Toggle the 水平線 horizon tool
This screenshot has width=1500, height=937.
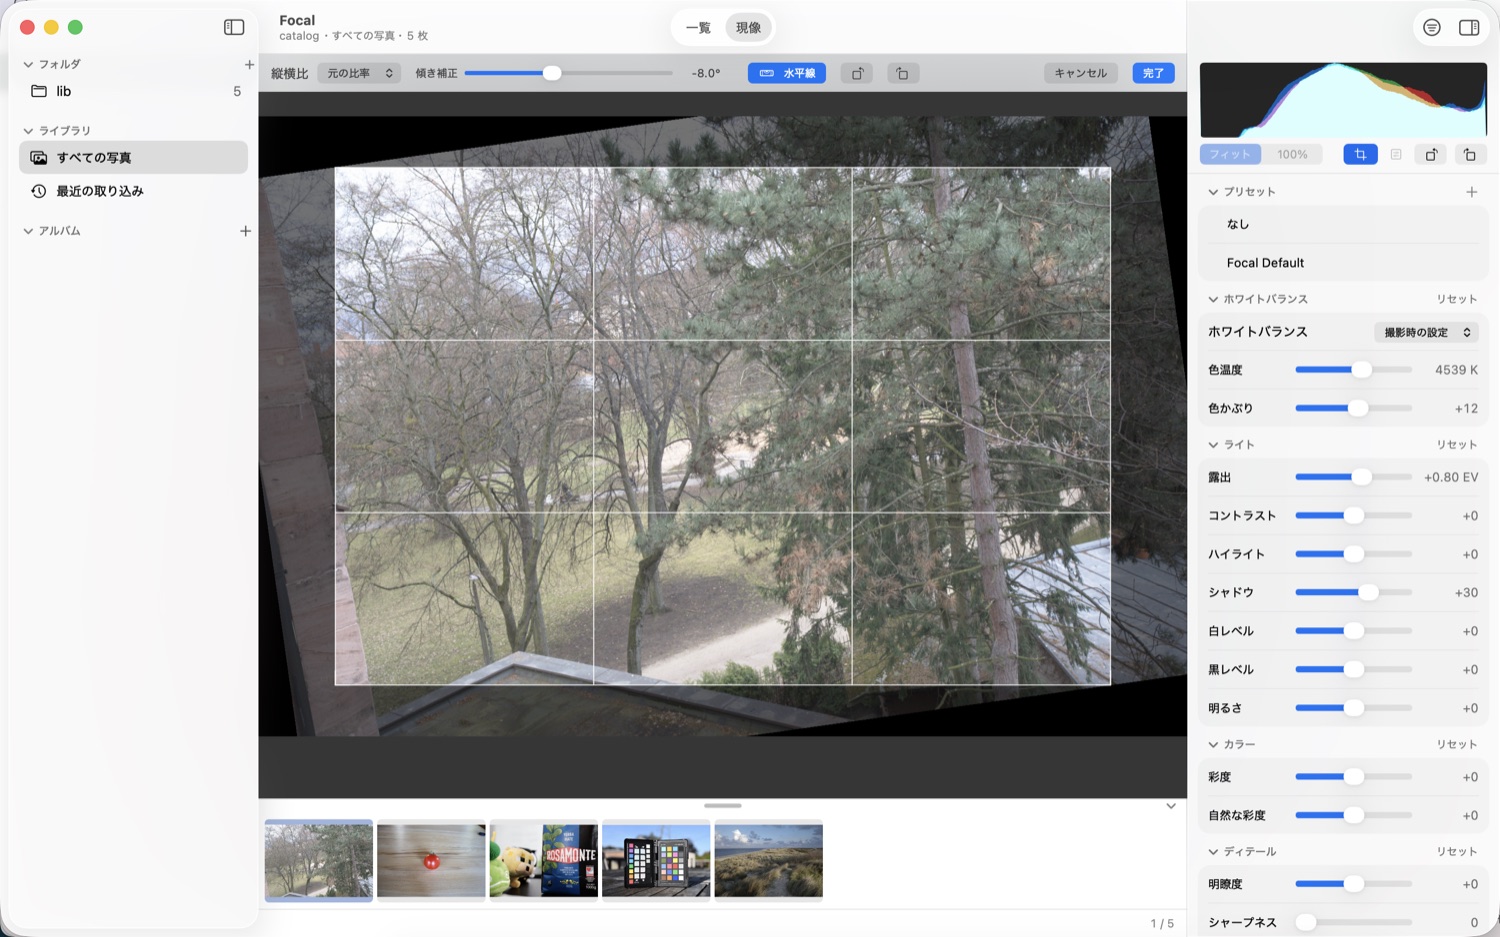click(787, 73)
